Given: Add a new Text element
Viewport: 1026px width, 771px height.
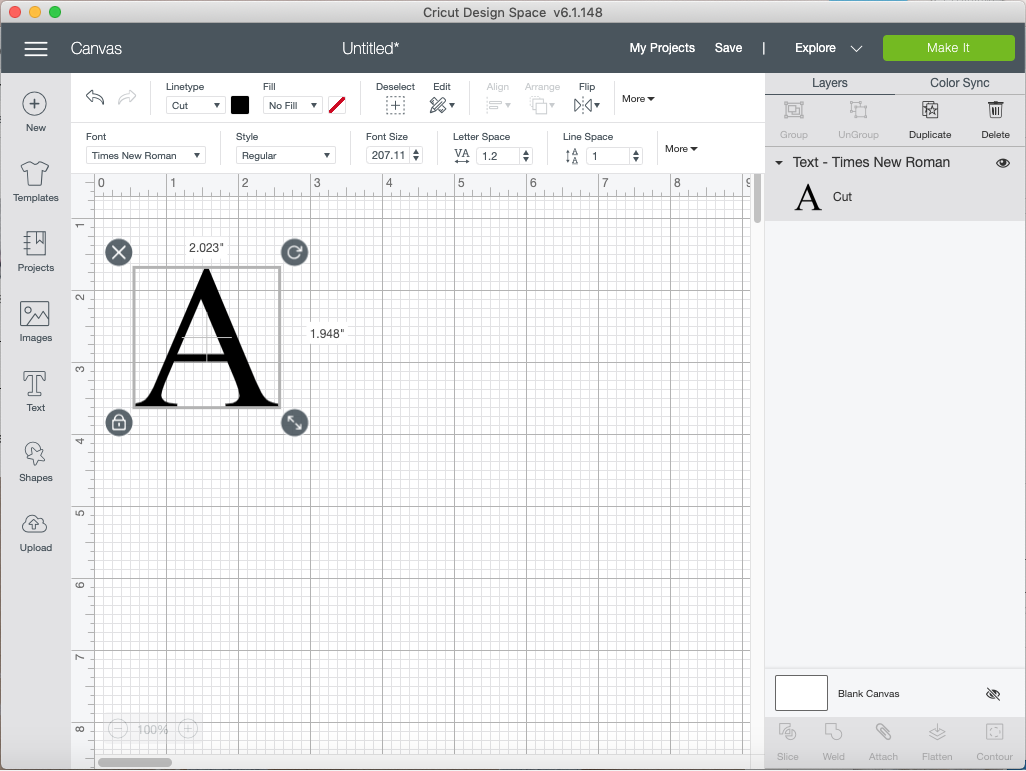Looking at the screenshot, I should (x=35, y=392).
